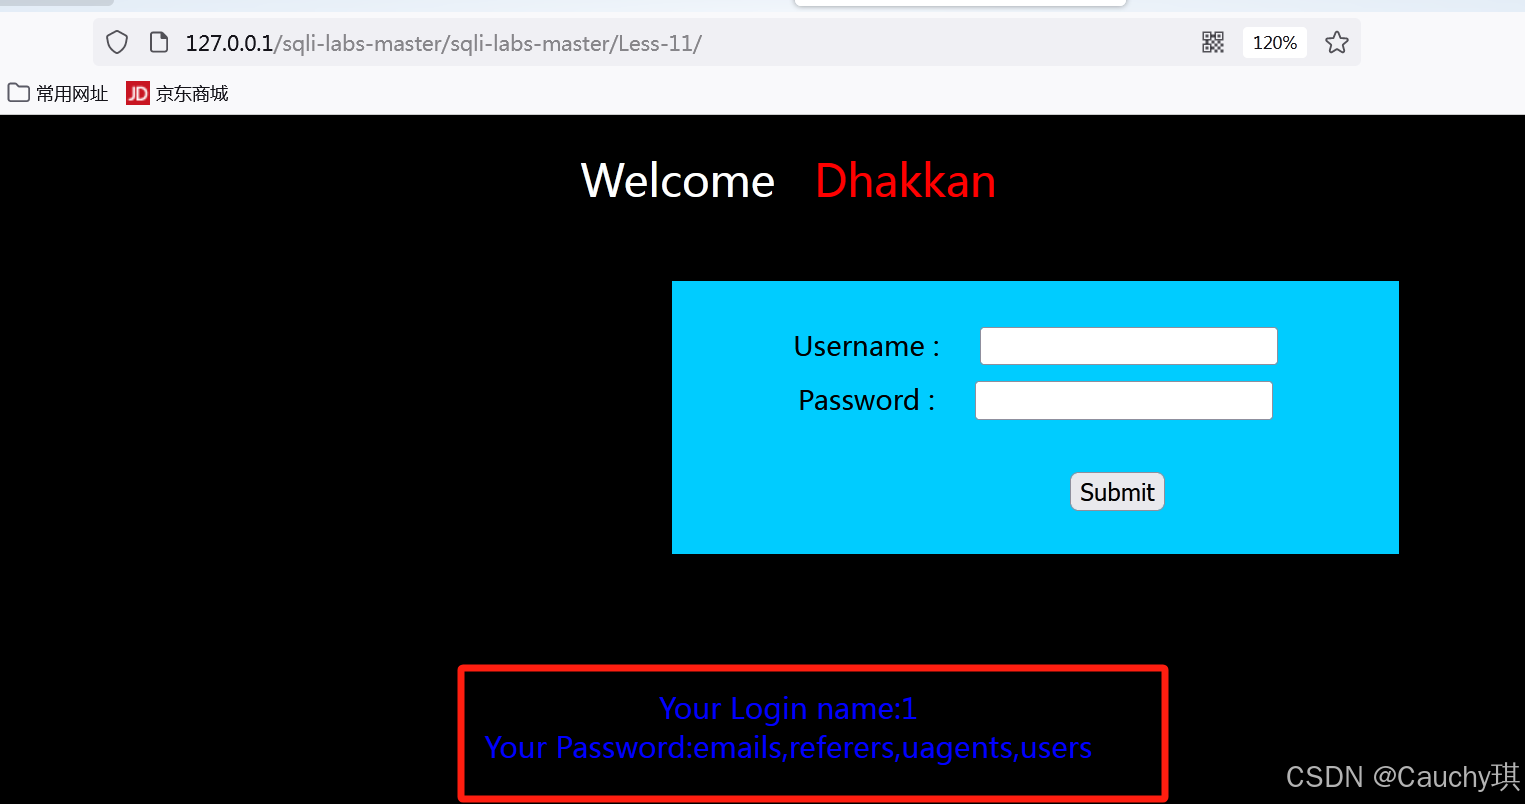The image size is (1525, 804).
Task: Click the JD logo bookmark icon
Action: tap(137, 93)
